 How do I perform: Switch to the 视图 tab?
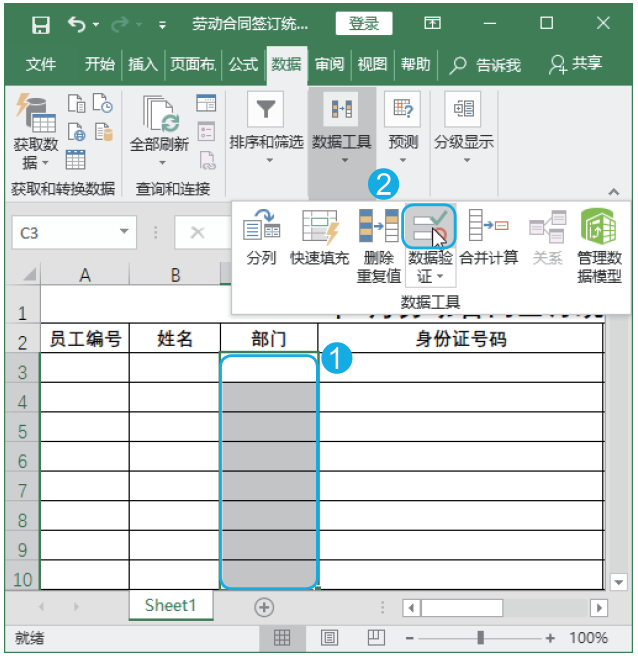pos(372,64)
